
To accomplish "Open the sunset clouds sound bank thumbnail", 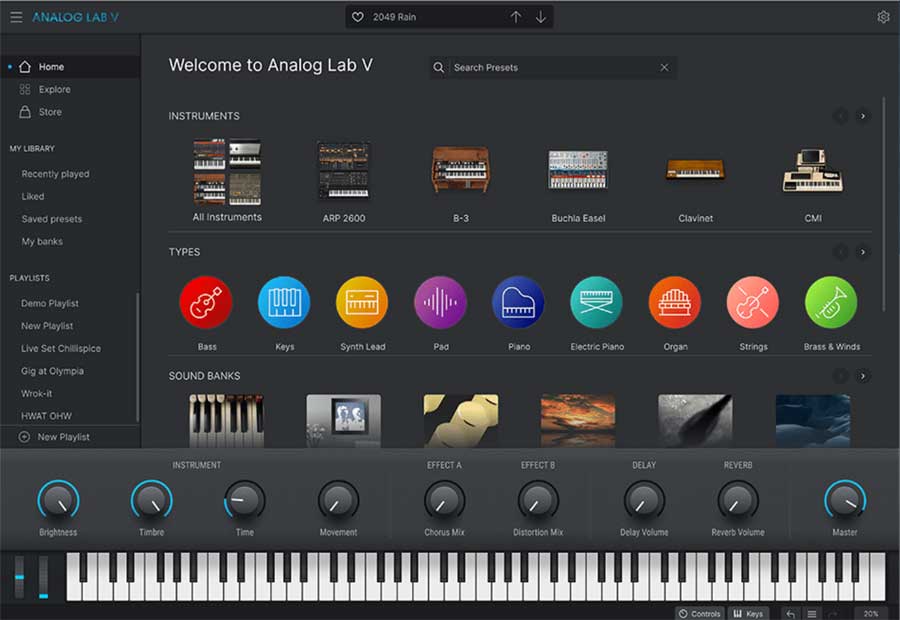I will (x=578, y=420).
